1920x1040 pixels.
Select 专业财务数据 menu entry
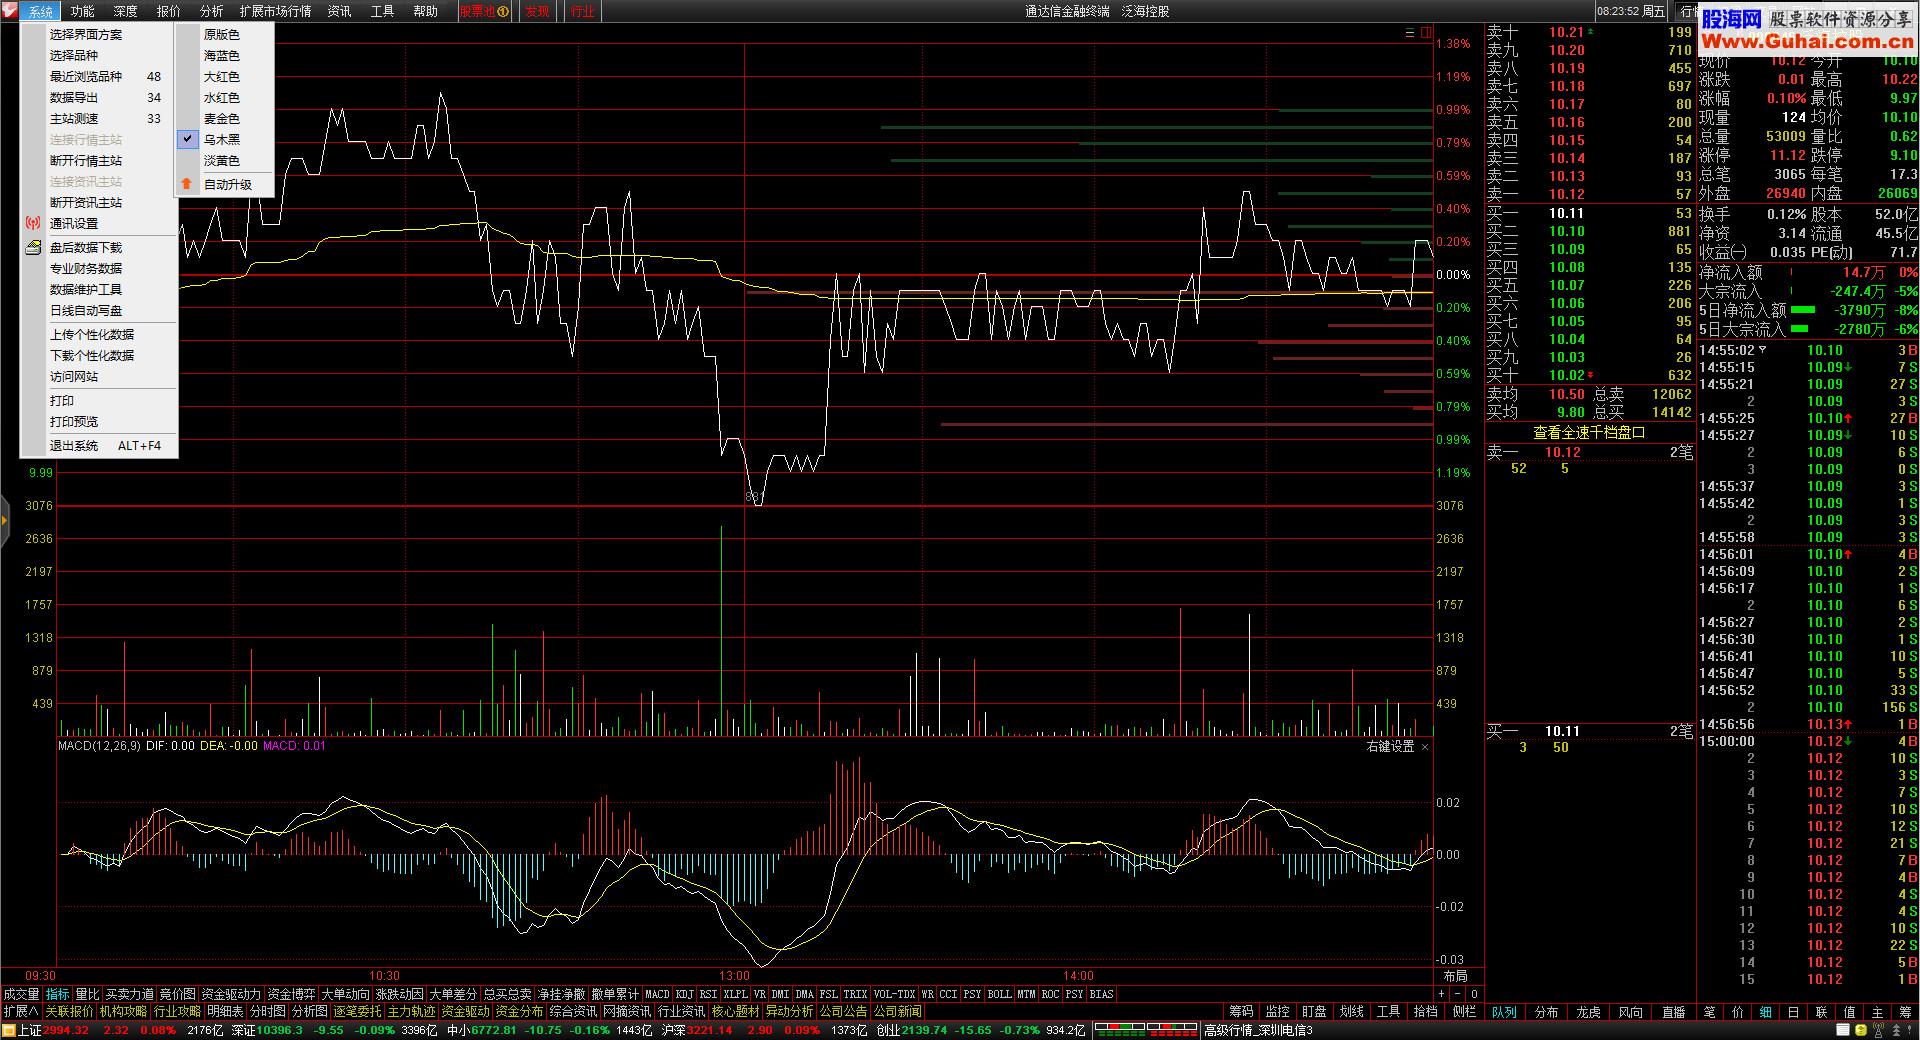coord(99,268)
